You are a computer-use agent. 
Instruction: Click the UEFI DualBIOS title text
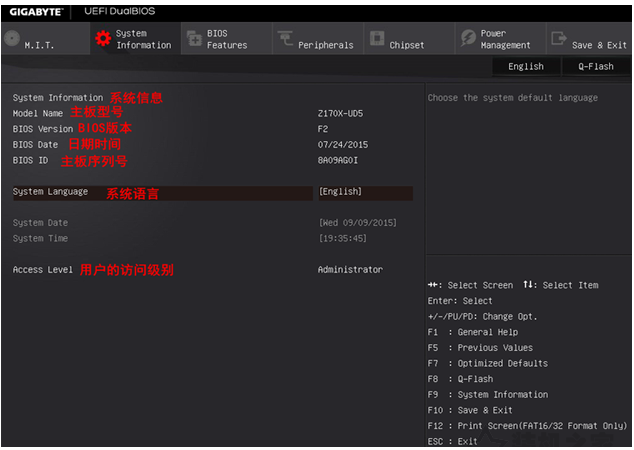[119, 11]
